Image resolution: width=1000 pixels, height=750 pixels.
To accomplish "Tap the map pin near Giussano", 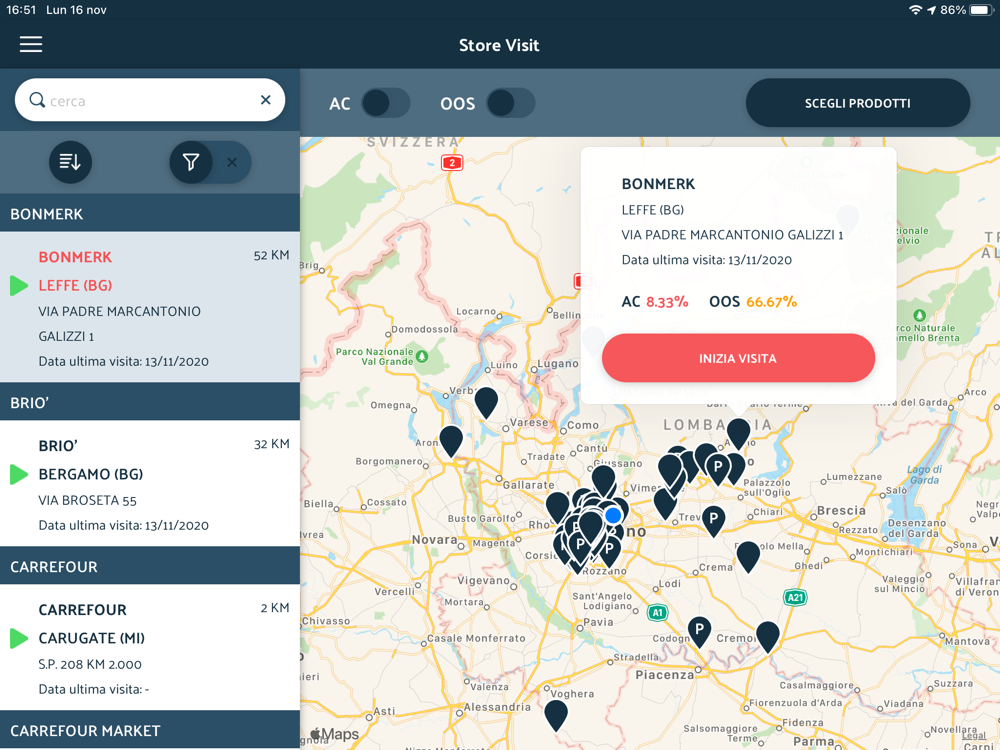I will pyautogui.click(x=603, y=480).
